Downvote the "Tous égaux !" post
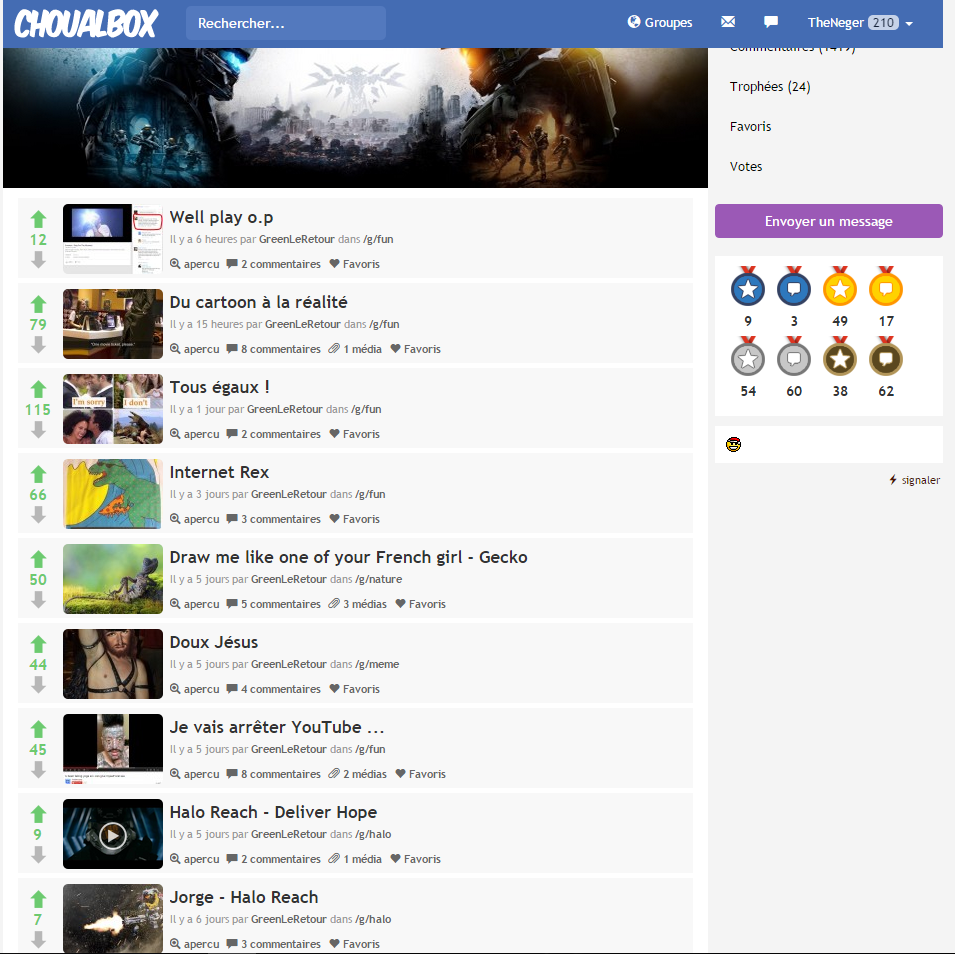The width and height of the screenshot is (955, 954). point(38,430)
